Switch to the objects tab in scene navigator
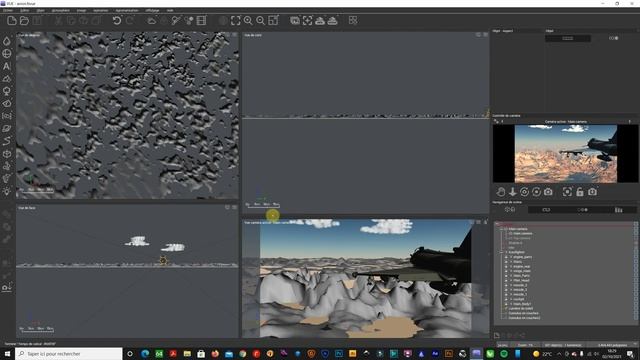 pos(510,209)
